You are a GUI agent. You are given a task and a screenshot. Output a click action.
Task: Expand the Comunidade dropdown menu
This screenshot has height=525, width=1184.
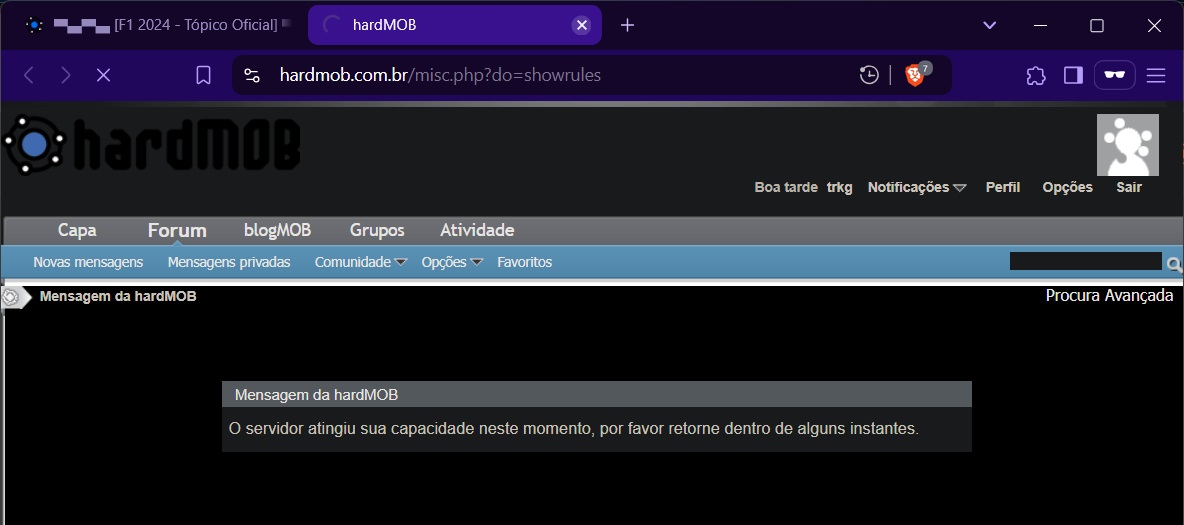tap(360, 262)
